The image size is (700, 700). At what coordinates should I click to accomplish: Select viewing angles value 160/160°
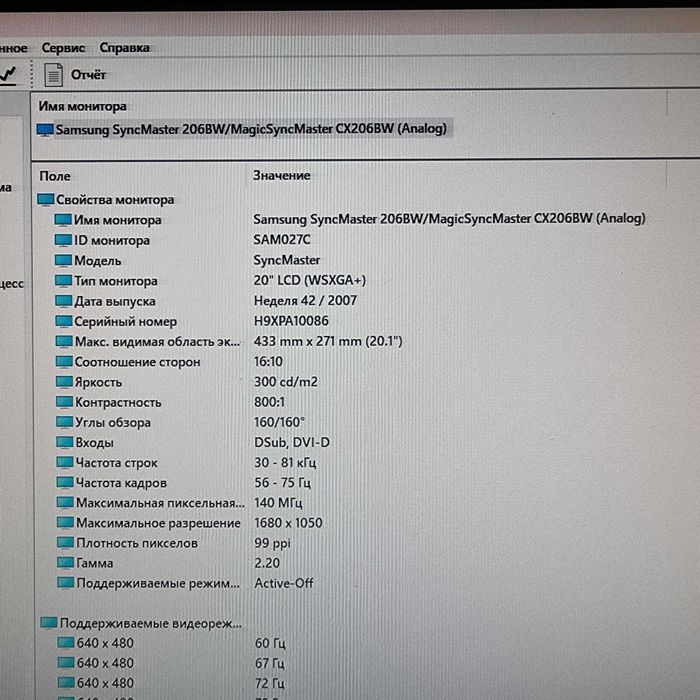(279, 422)
